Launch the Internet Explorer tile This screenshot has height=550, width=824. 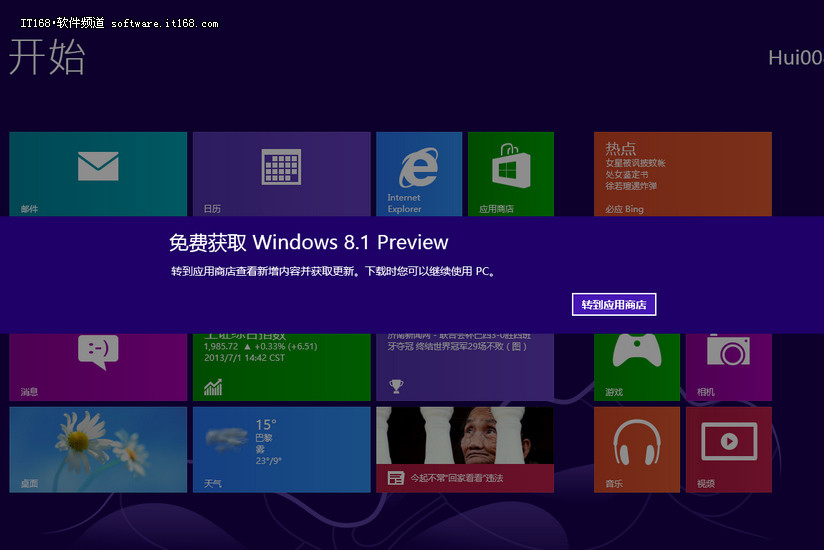(x=419, y=174)
